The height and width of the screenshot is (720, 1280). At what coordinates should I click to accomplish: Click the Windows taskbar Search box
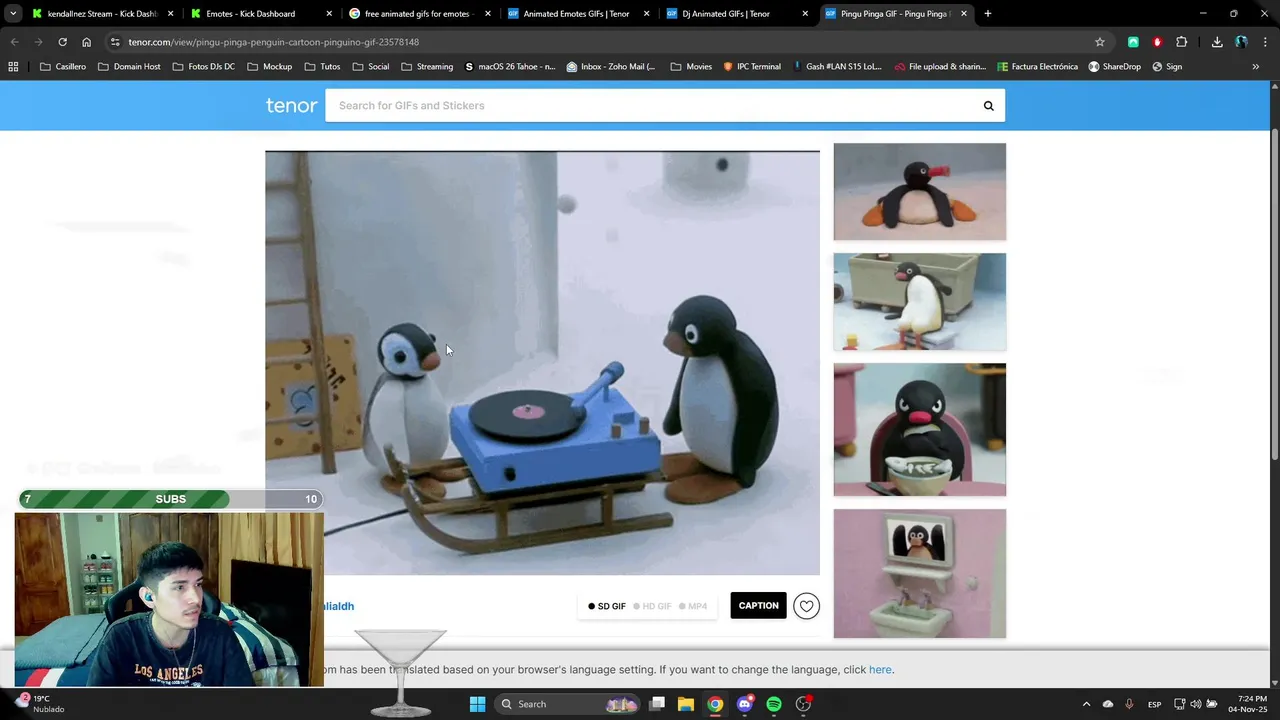(x=567, y=704)
